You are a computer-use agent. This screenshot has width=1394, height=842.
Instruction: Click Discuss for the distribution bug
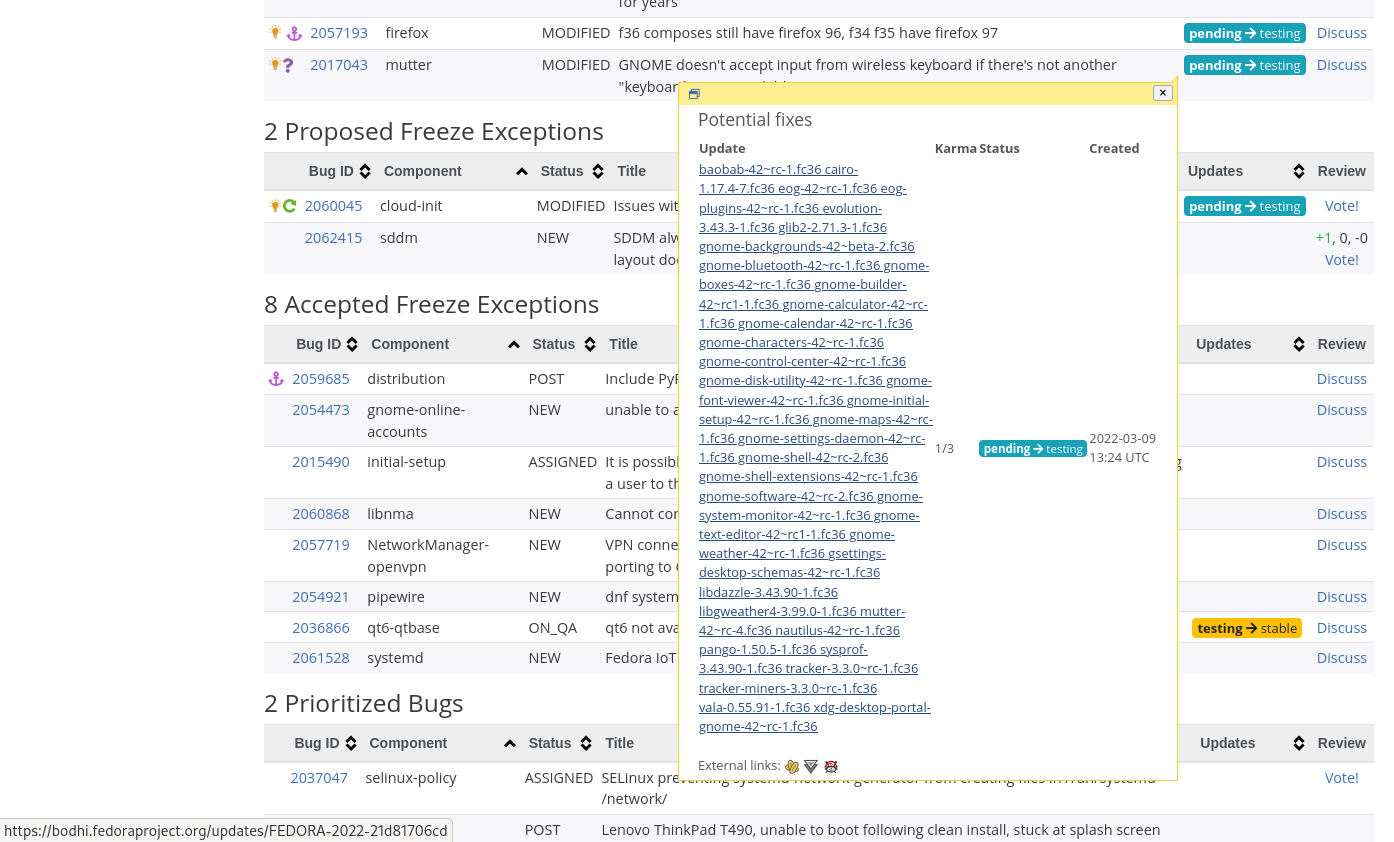(1342, 379)
